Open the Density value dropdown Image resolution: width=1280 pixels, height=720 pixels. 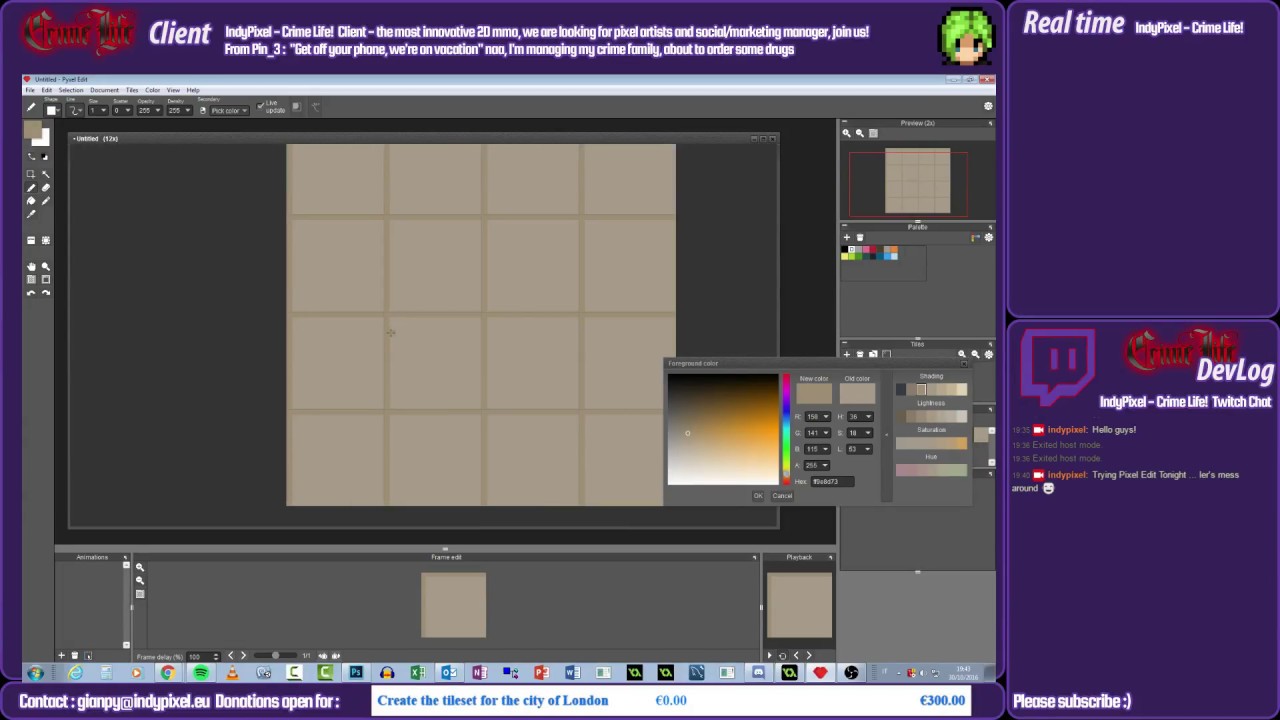coord(180,110)
